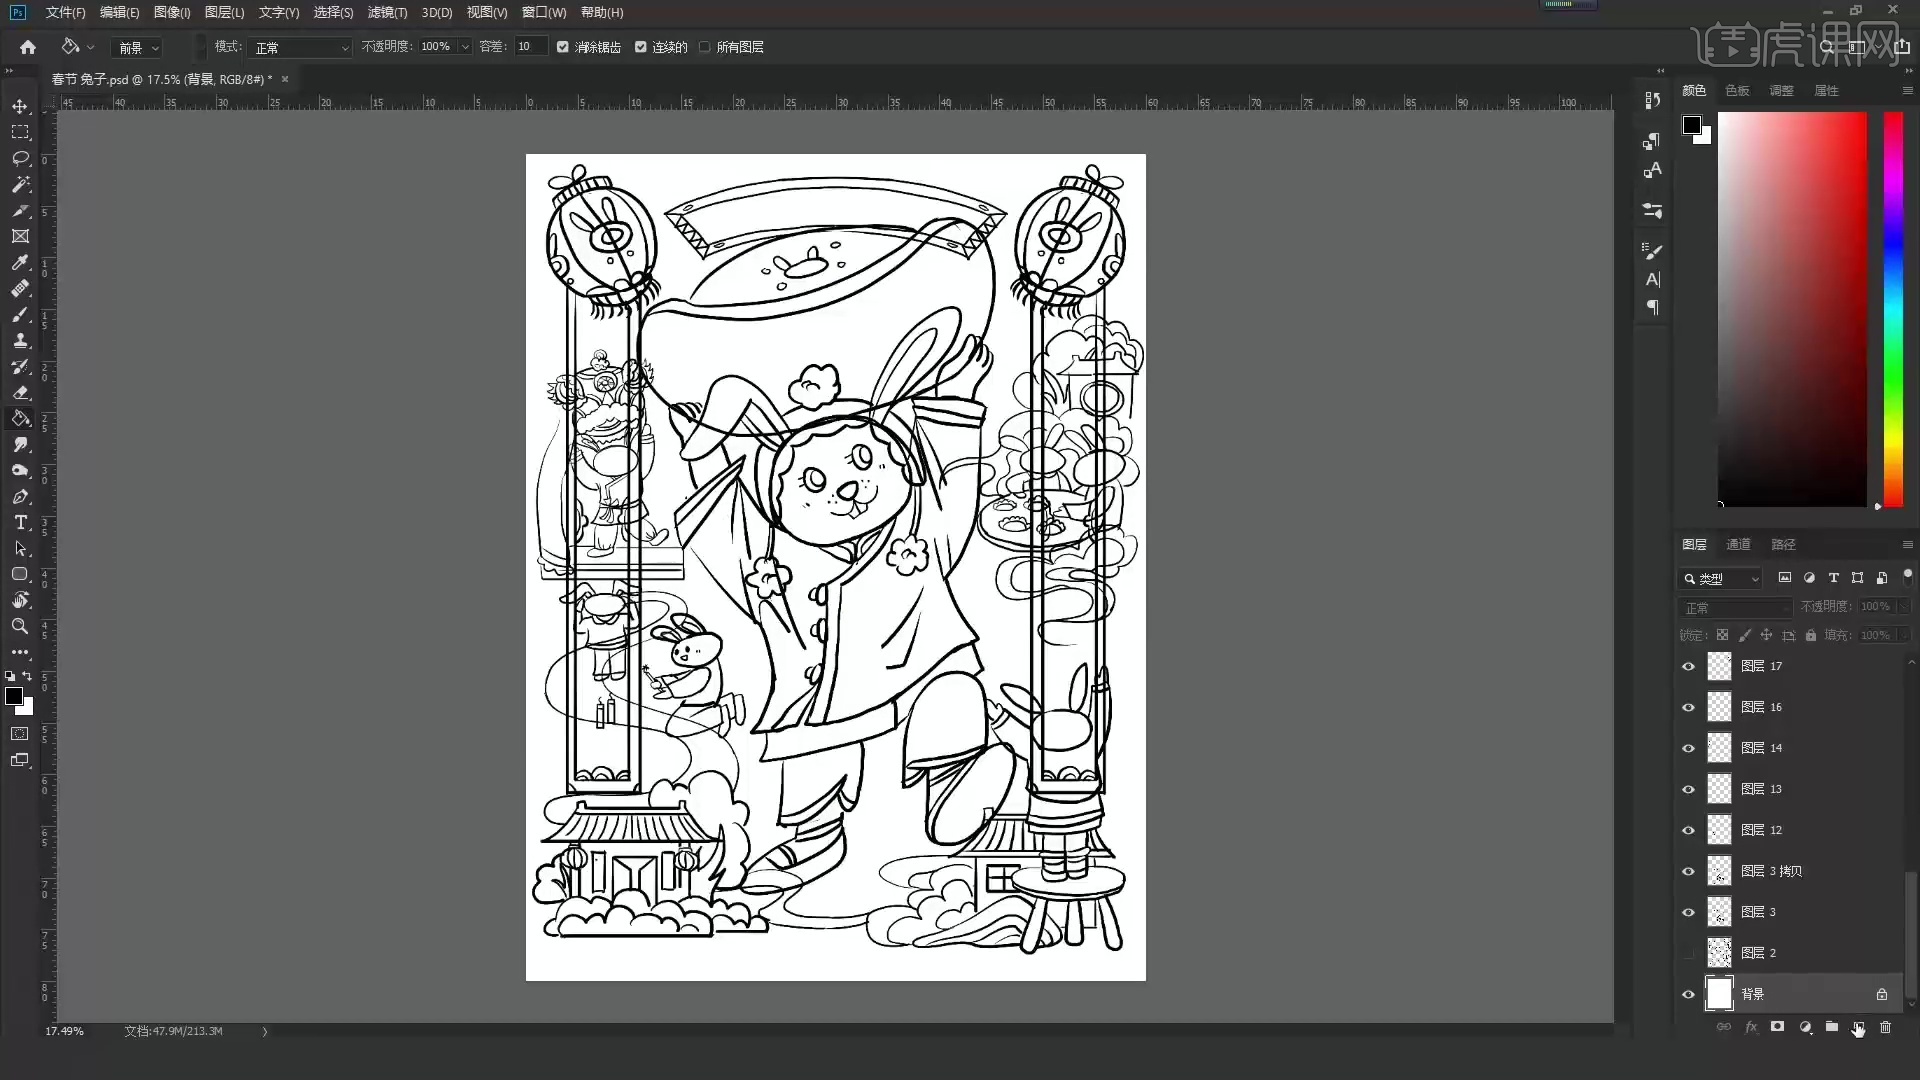Click the vertical hue slider bar
Image resolution: width=1920 pixels, height=1080 pixels.
(1893, 309)
